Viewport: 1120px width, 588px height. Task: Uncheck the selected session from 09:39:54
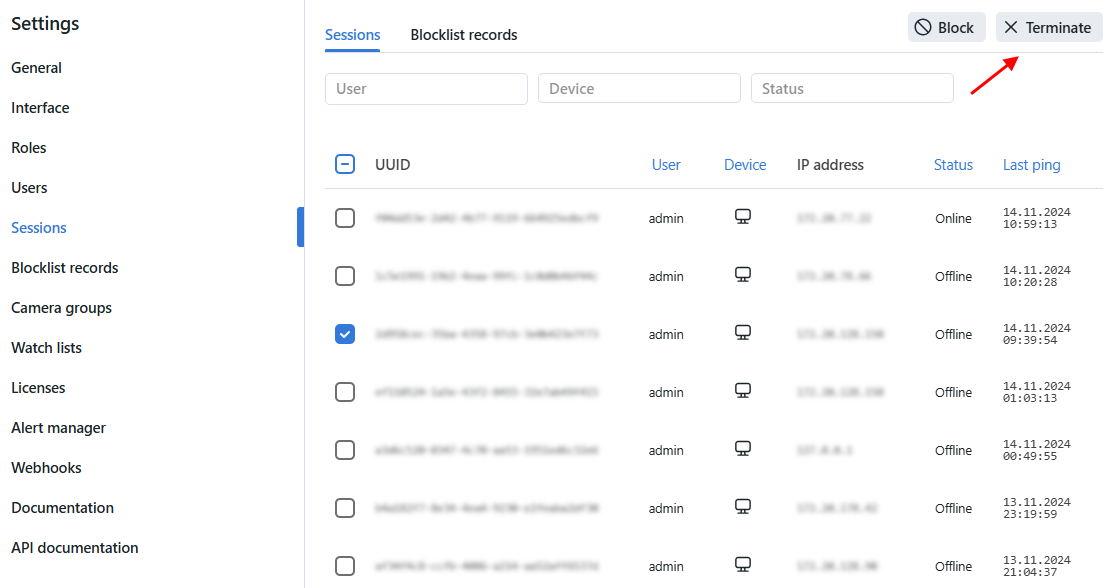345,334
